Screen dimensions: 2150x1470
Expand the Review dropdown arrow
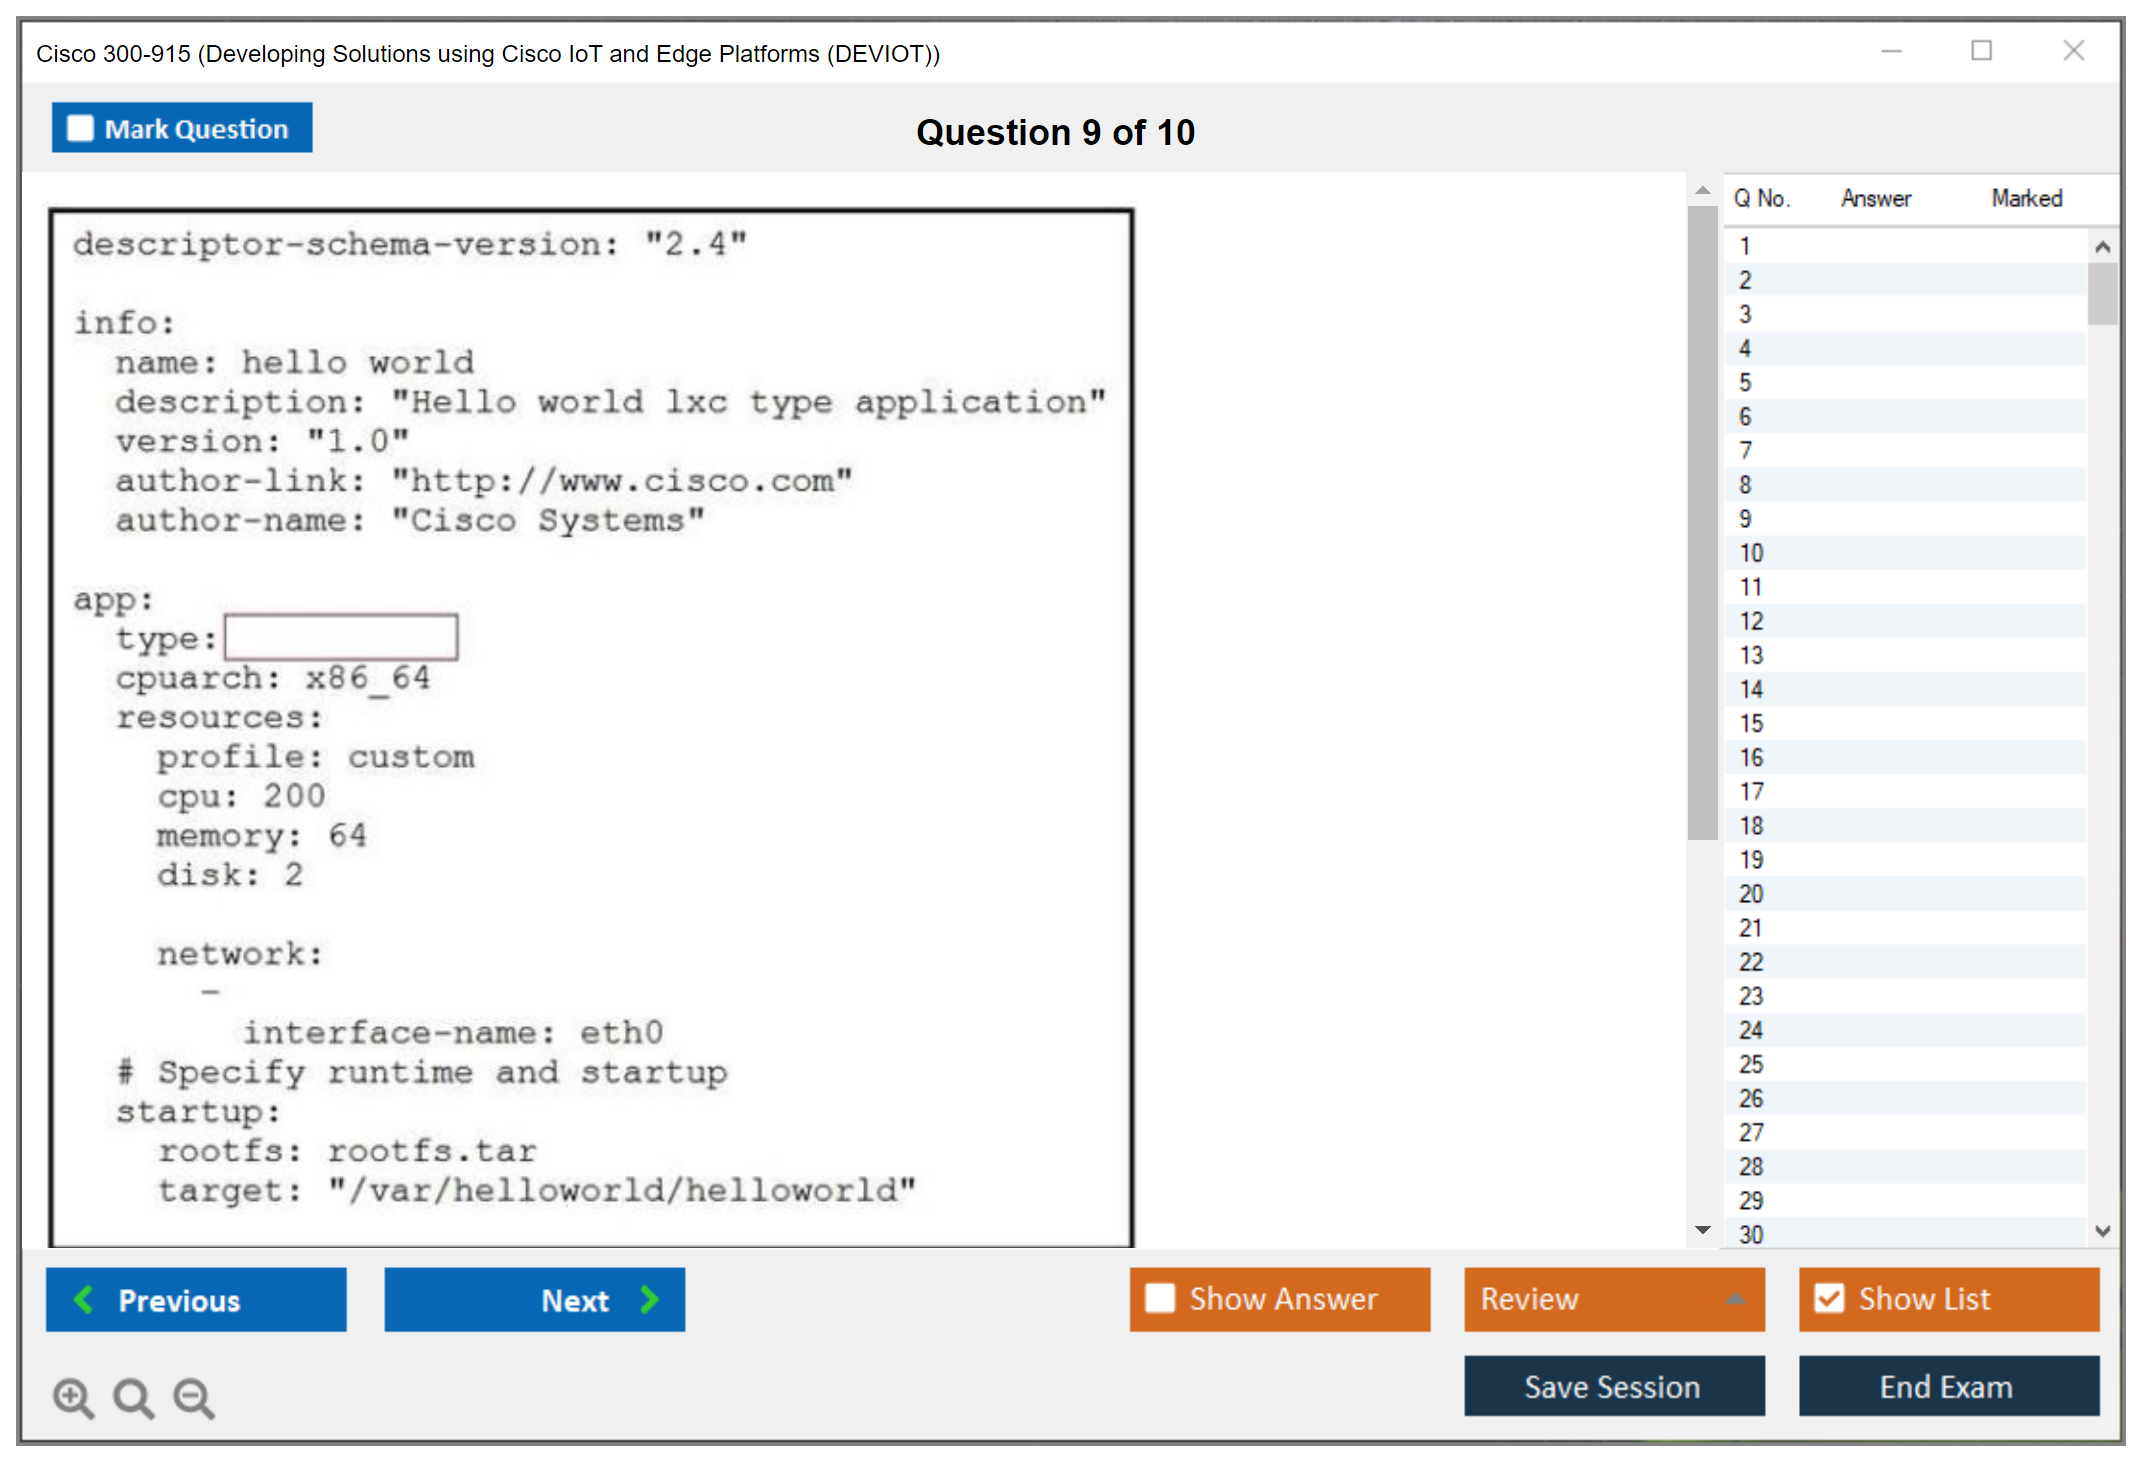pyautogui.click(x=1736, y=1299)
